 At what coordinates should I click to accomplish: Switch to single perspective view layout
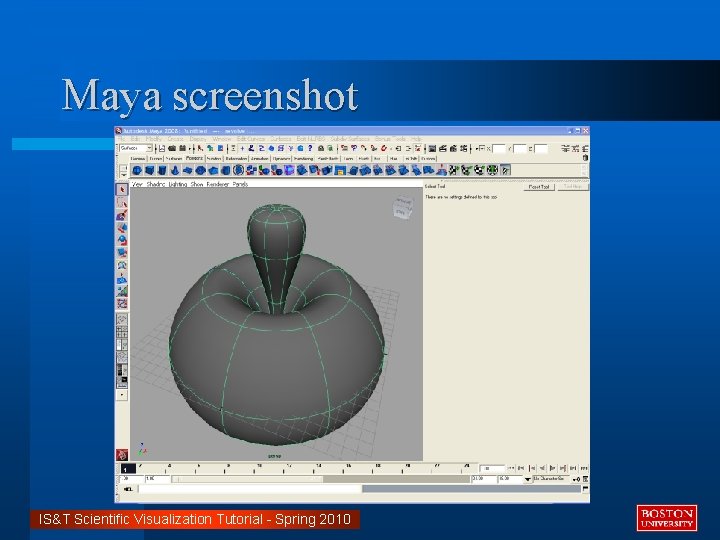coord(122,320)
